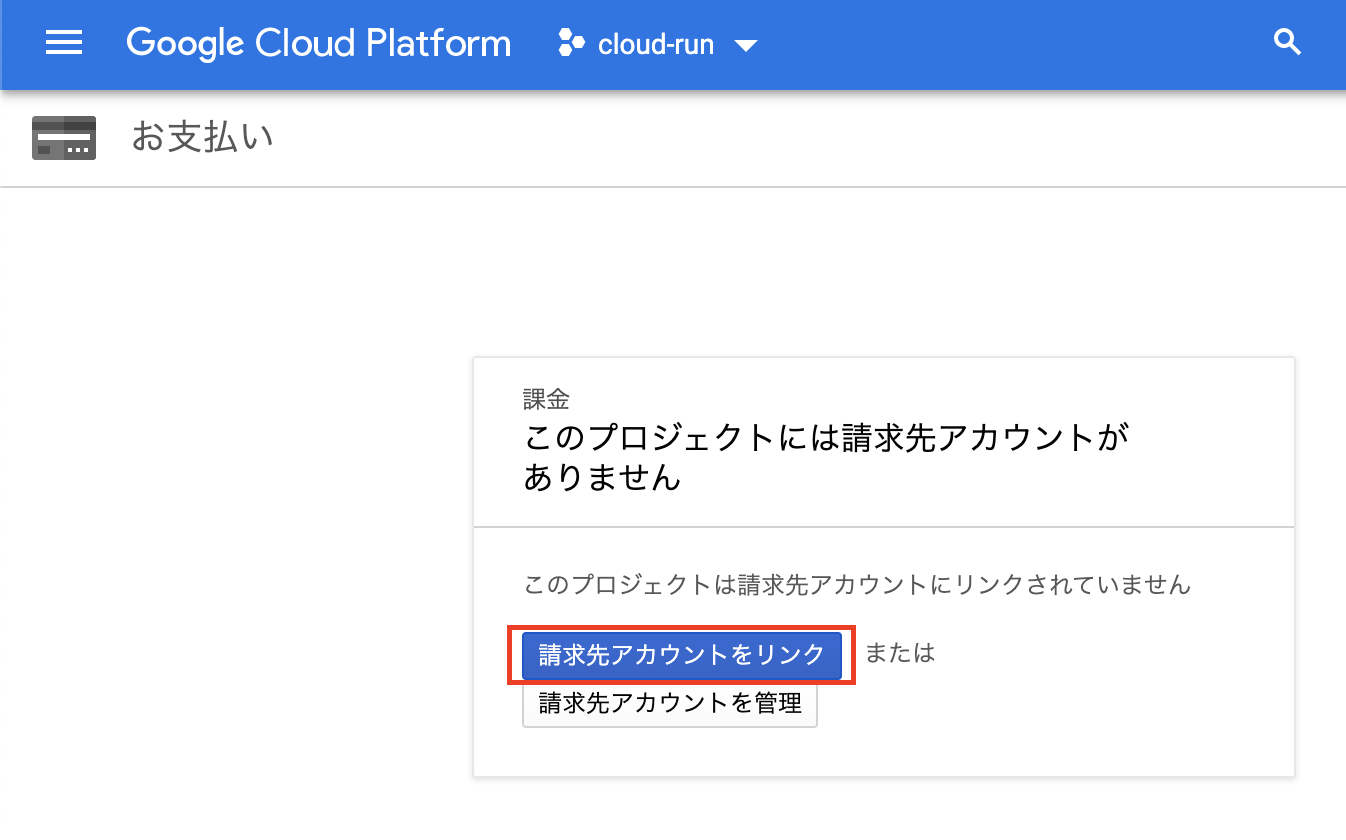Click the このプロジェクトは請求先アカウントにリンクされていません message
Image resolution: width=1346 pixels, height=840 pixels.
pos(858,584)
